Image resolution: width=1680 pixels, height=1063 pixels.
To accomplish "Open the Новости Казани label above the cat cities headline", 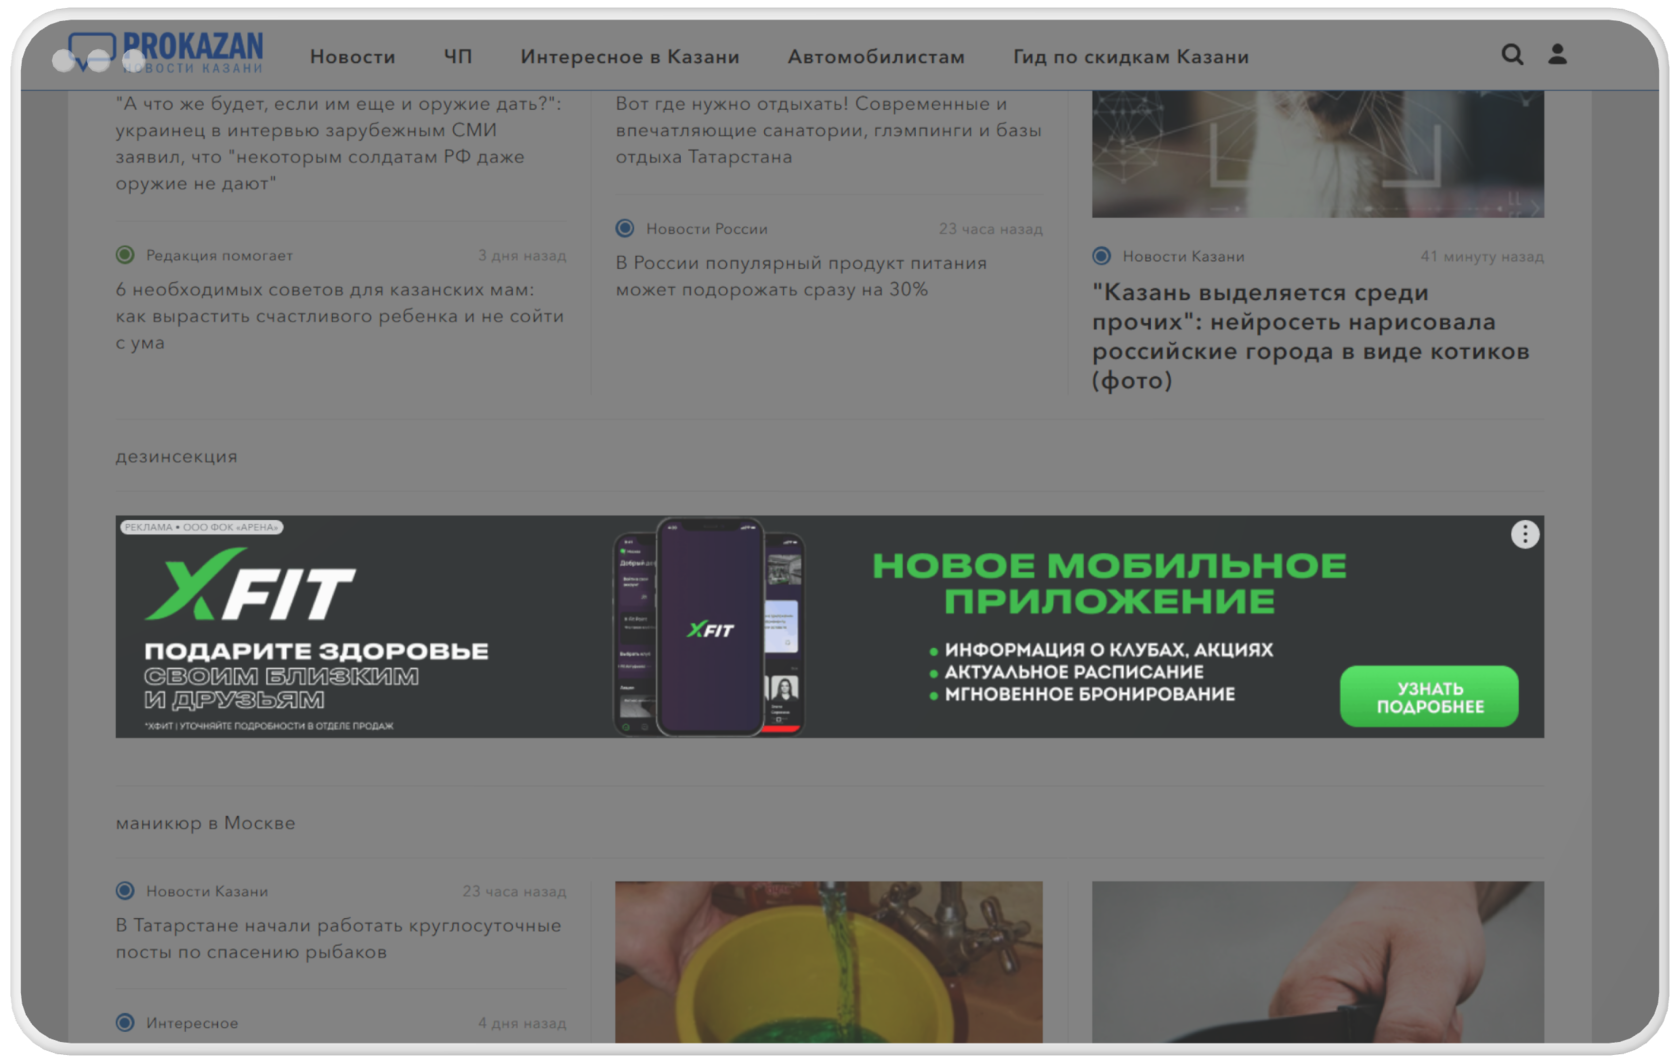I will click(1183, 256).
